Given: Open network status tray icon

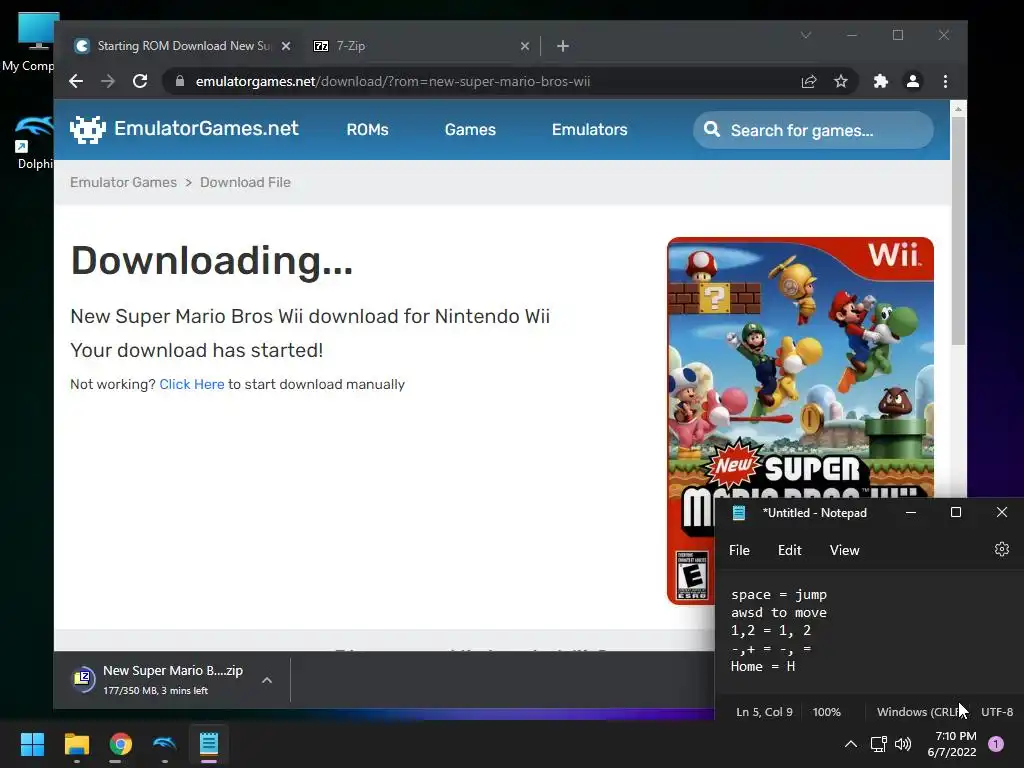Looking at the screenshot, I should (x=878, y=744).
